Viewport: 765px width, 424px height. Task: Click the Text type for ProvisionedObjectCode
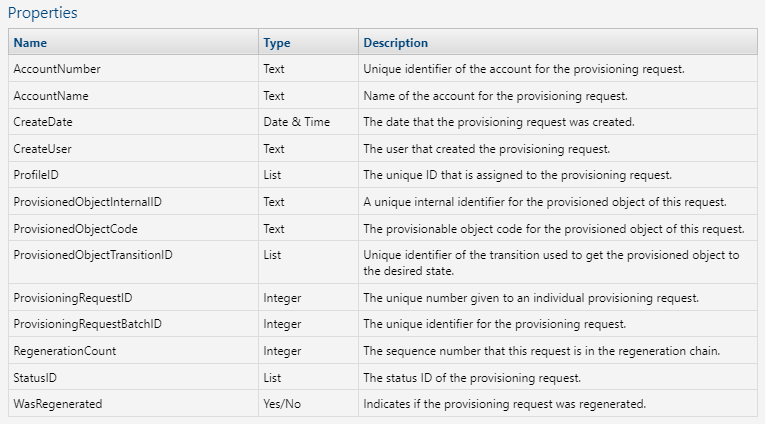click(274, 229)
